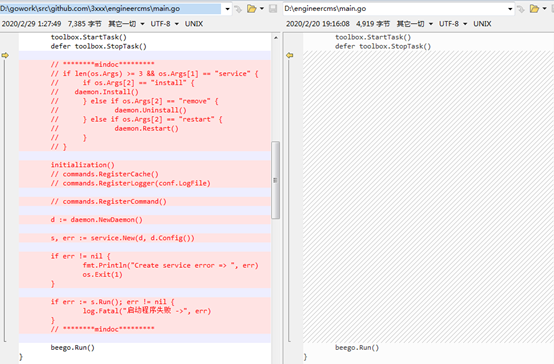Click the right file path D:\engineercms\main.go field
The image size is (554, 364).
pos(395,8)
